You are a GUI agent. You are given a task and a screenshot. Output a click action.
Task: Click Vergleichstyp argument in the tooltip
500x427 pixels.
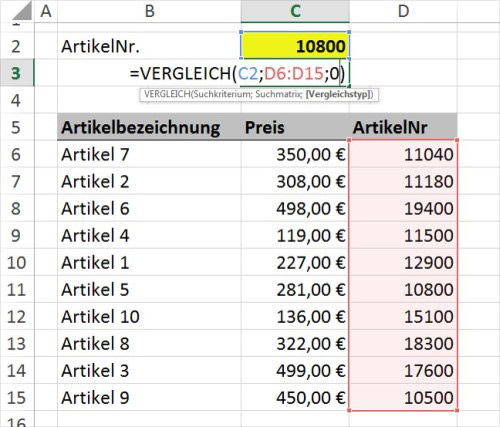point(338,94)
